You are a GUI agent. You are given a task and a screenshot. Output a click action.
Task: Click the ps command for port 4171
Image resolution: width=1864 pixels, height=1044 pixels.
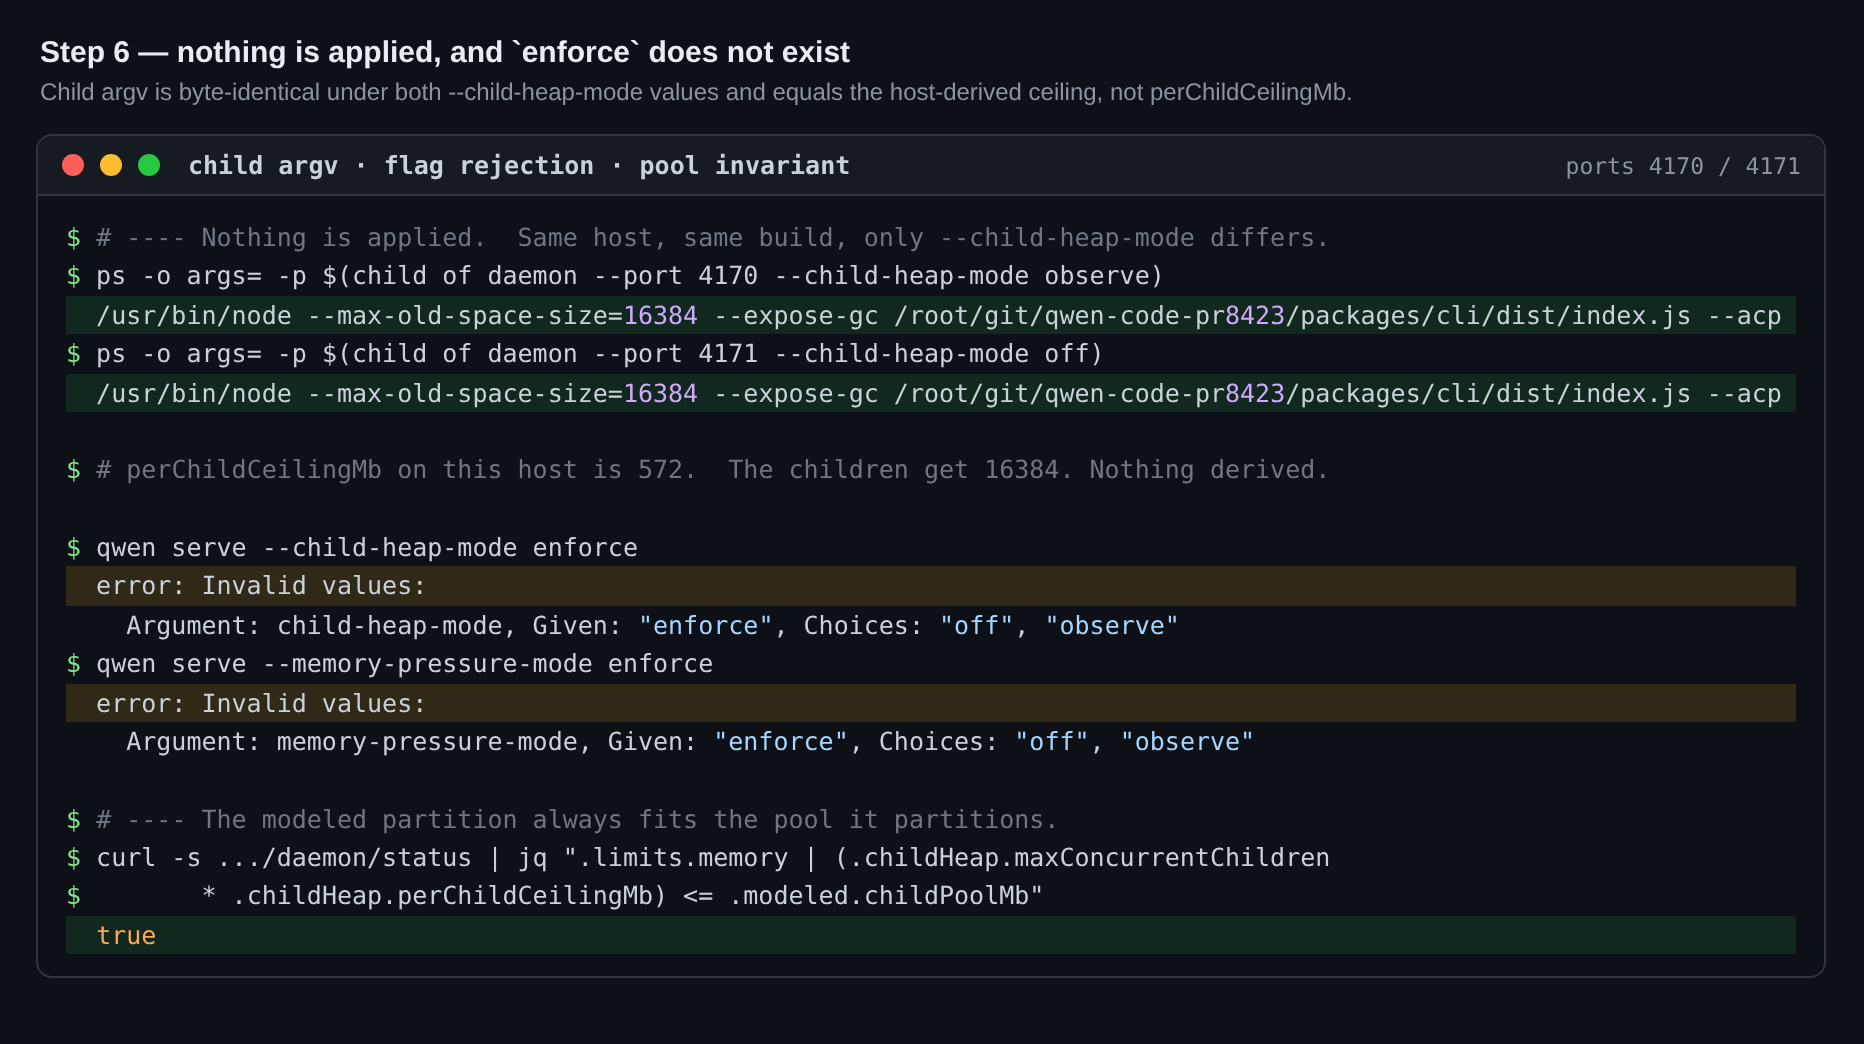(x=599, y=354)
